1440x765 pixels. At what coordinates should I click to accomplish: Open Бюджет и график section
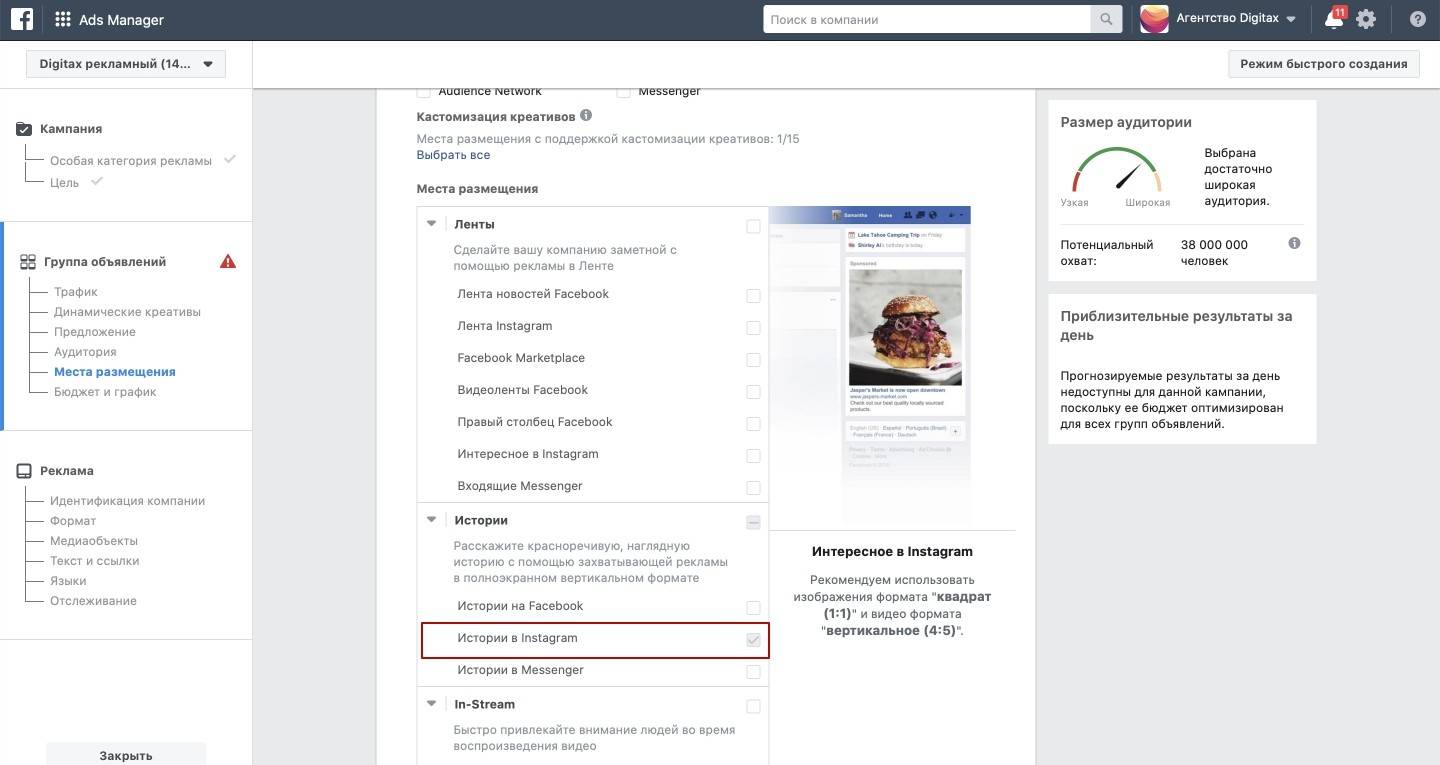click(x=105, y=392)
